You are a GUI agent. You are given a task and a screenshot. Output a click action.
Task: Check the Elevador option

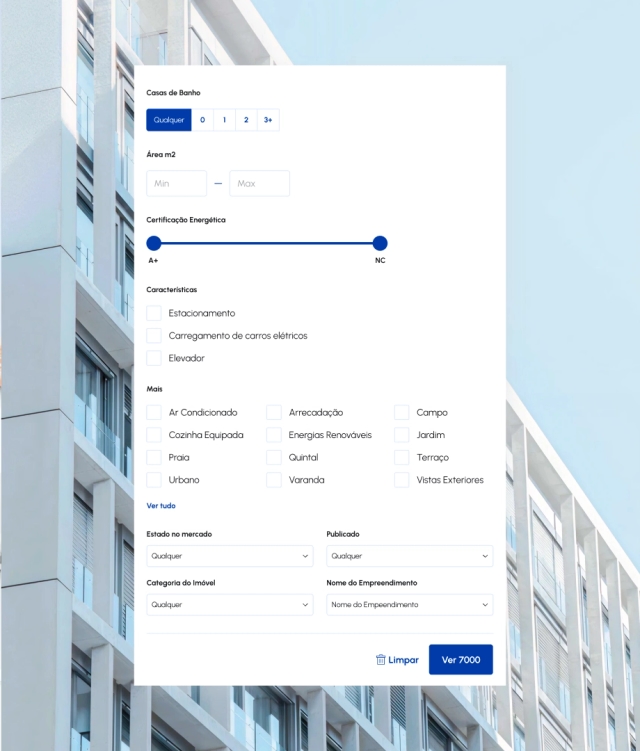tap(154, 358)
